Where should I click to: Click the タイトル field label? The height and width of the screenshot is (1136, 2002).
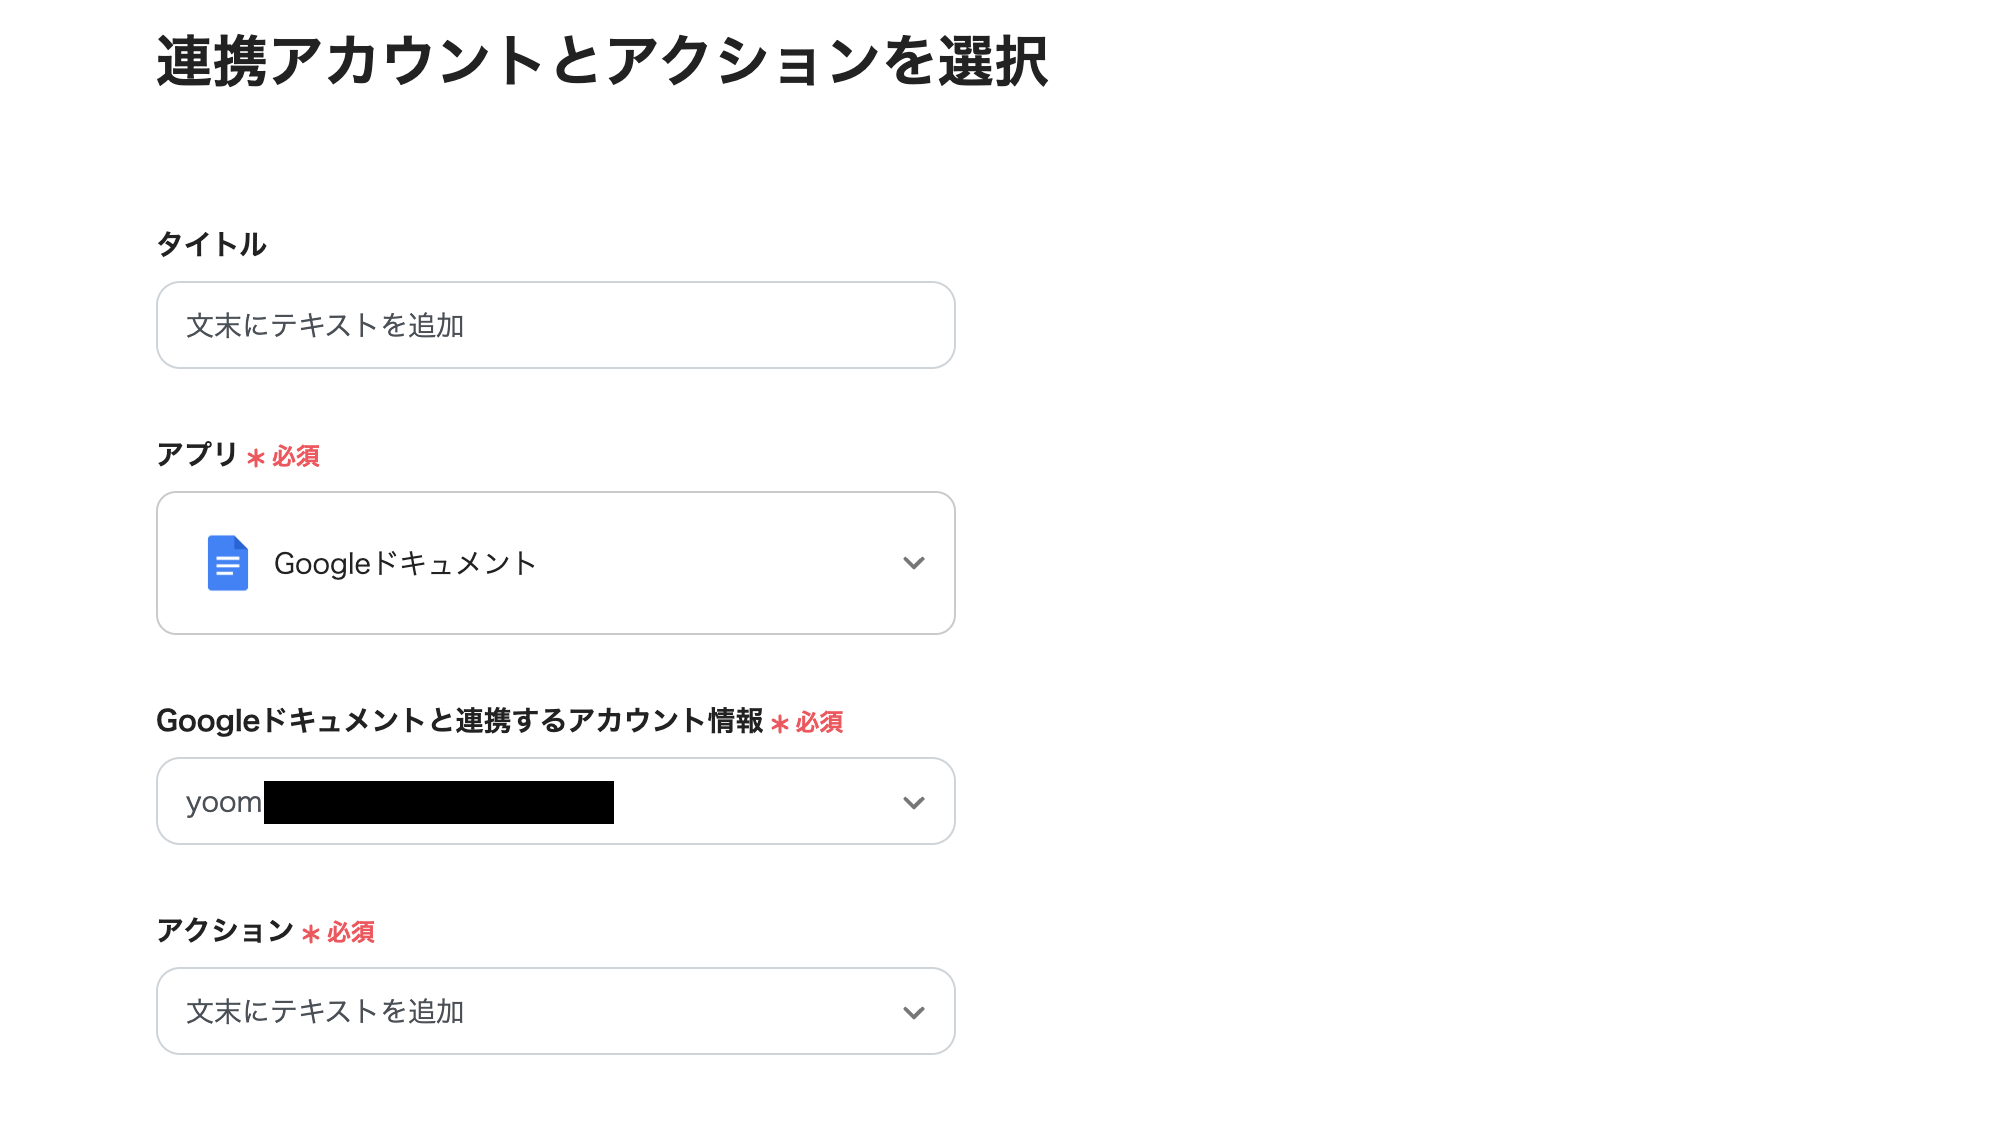pos(211,242)
